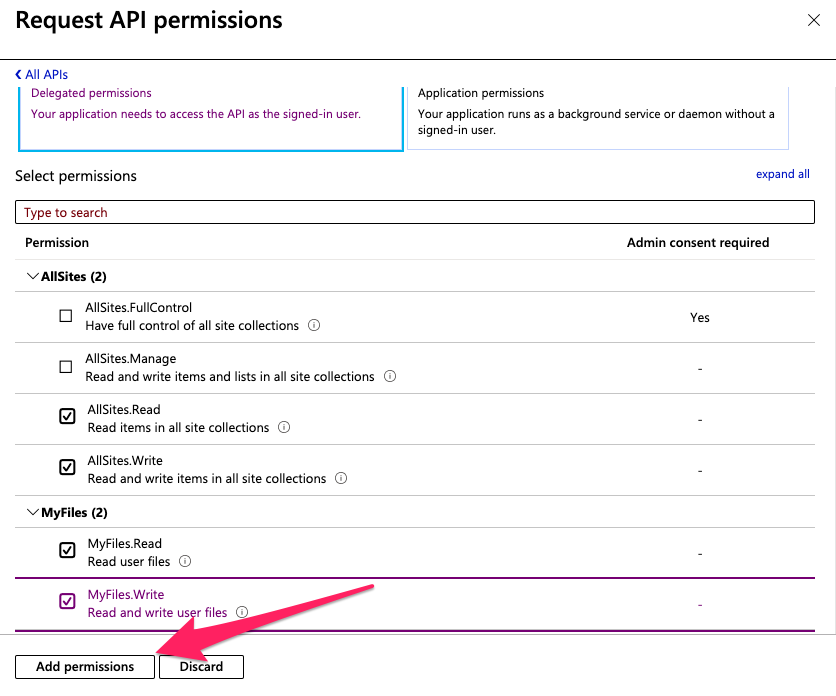Click the Admin consent required column header

tap(698, 243)
